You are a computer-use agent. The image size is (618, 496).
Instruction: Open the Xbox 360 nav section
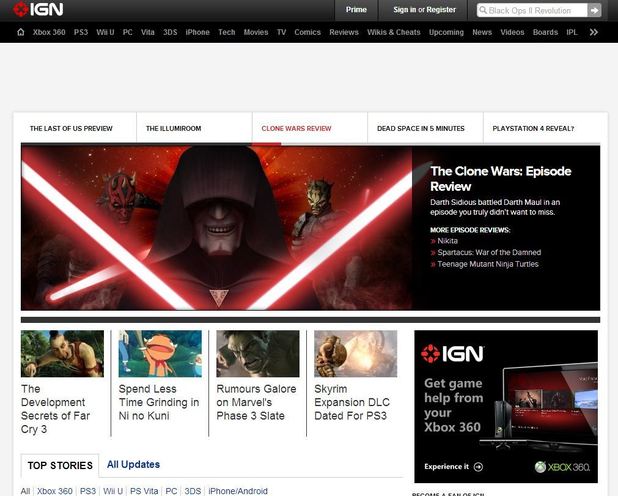coord(49,32)
